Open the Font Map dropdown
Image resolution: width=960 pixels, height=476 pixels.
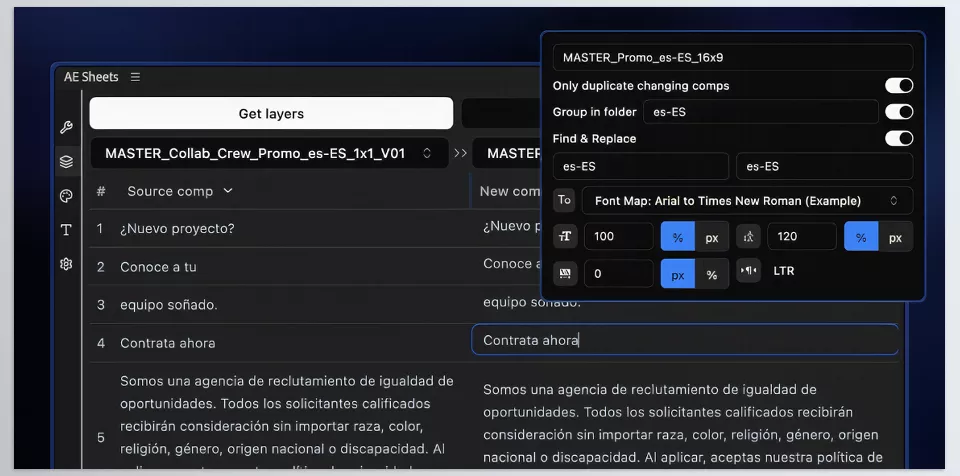tap(747, 200)
